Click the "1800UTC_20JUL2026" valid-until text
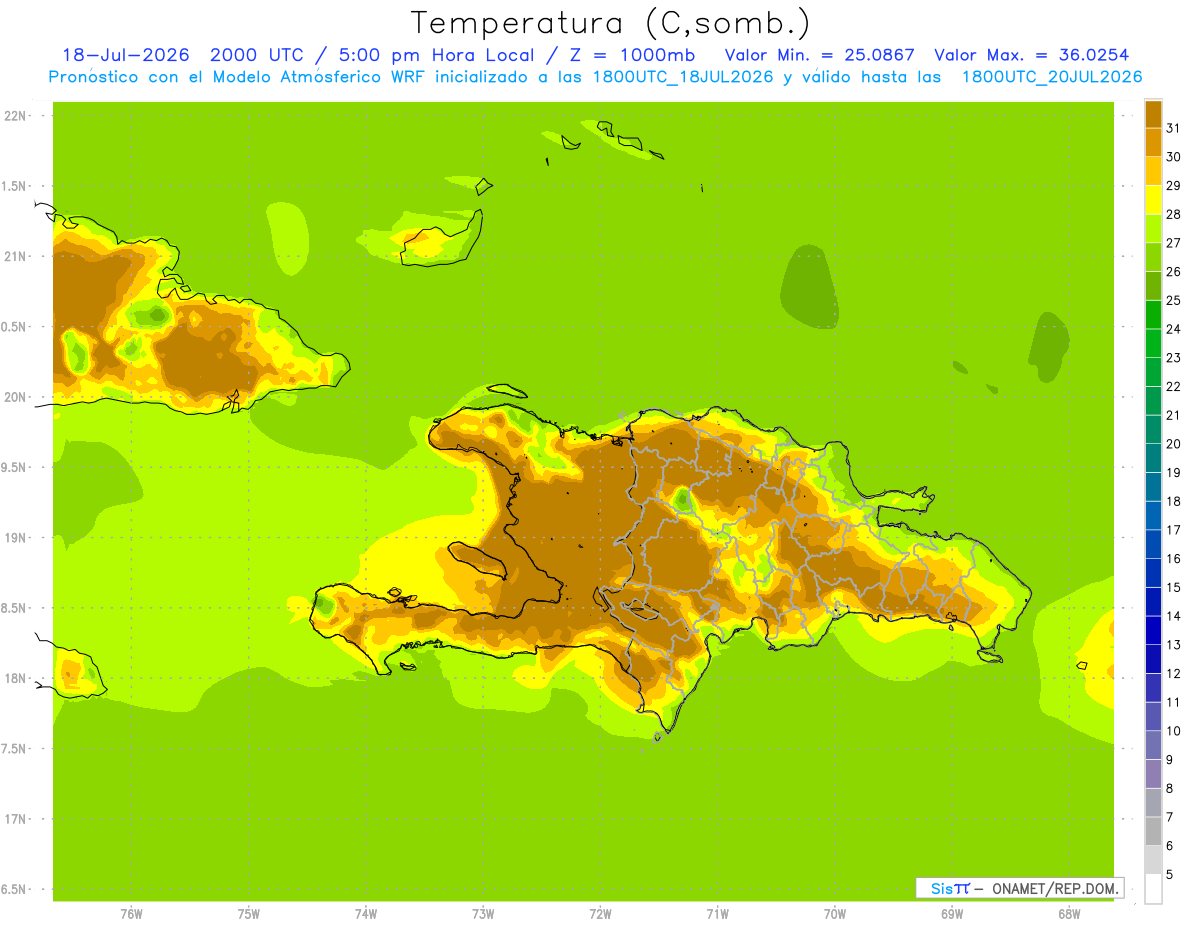The image size is (1200, 927). click(x=1052, y=77)
